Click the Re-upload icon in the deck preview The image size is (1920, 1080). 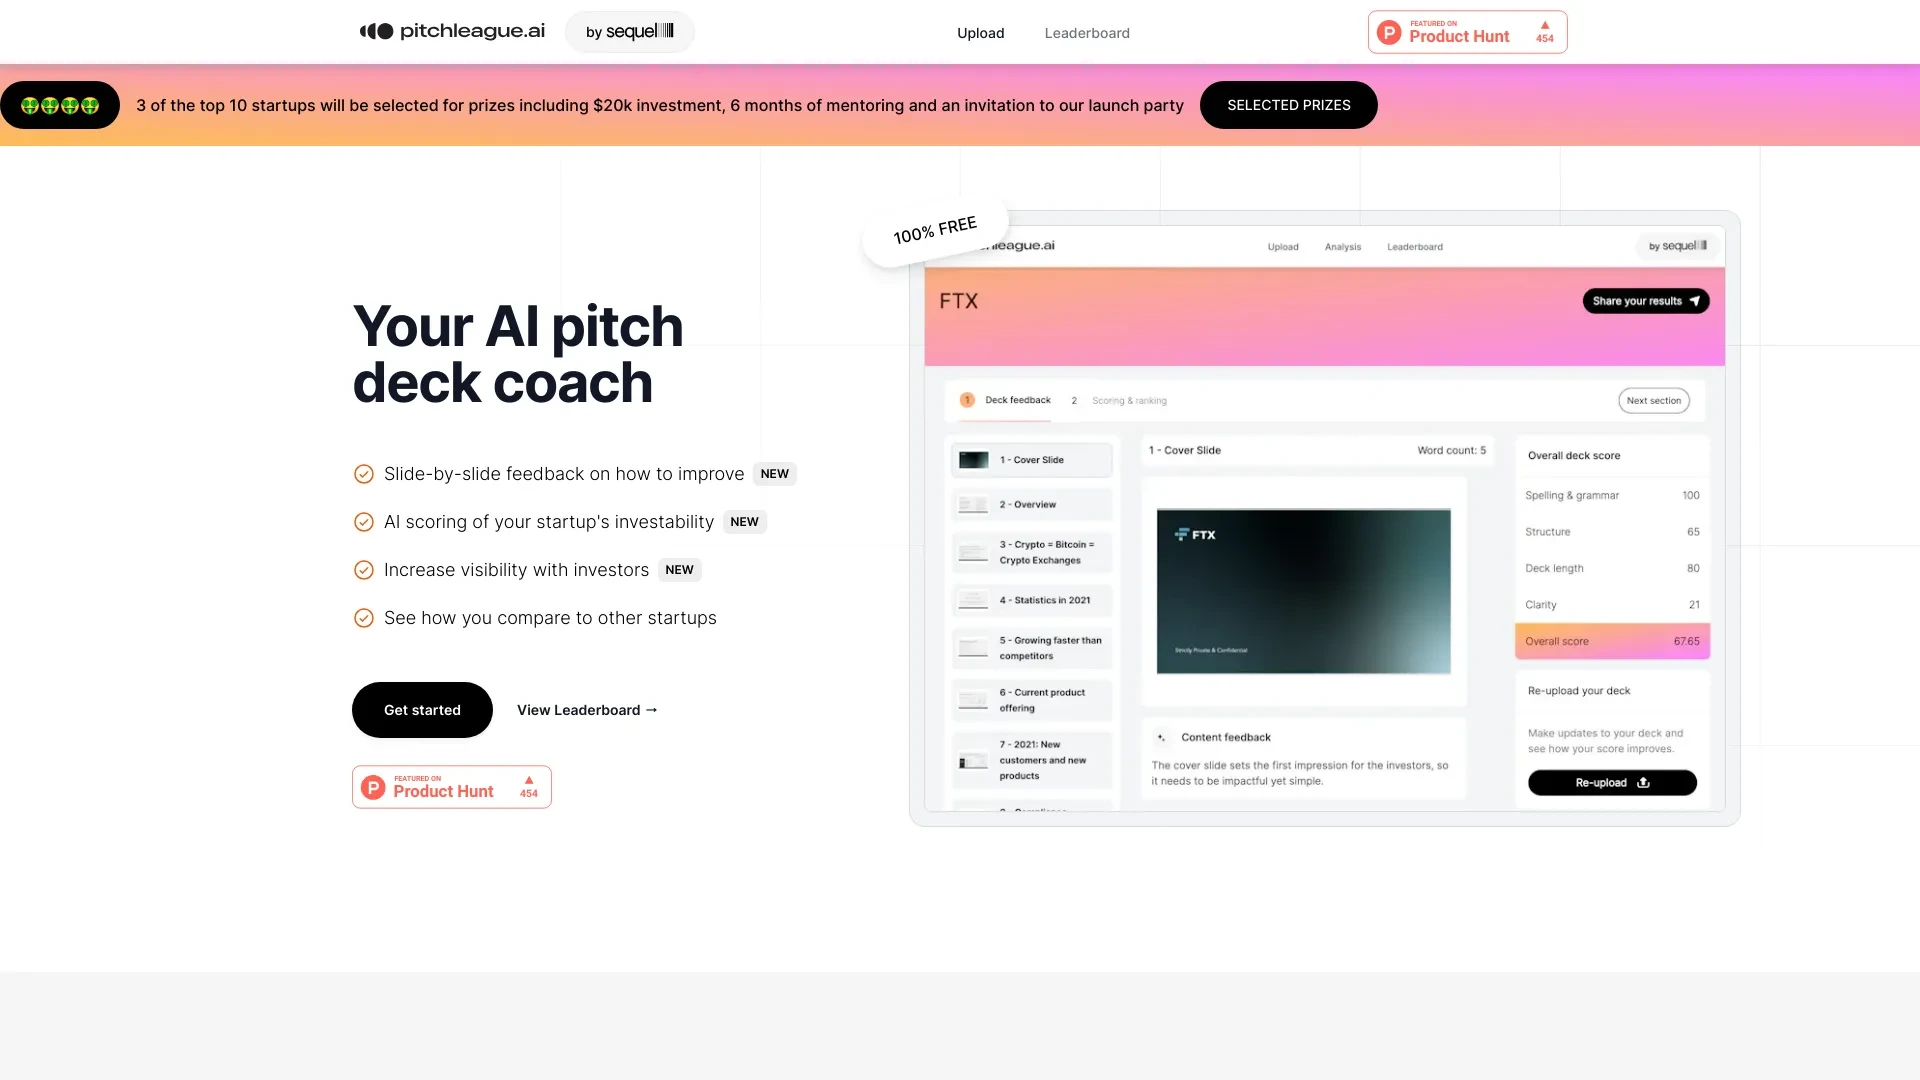click(1646, 782)
